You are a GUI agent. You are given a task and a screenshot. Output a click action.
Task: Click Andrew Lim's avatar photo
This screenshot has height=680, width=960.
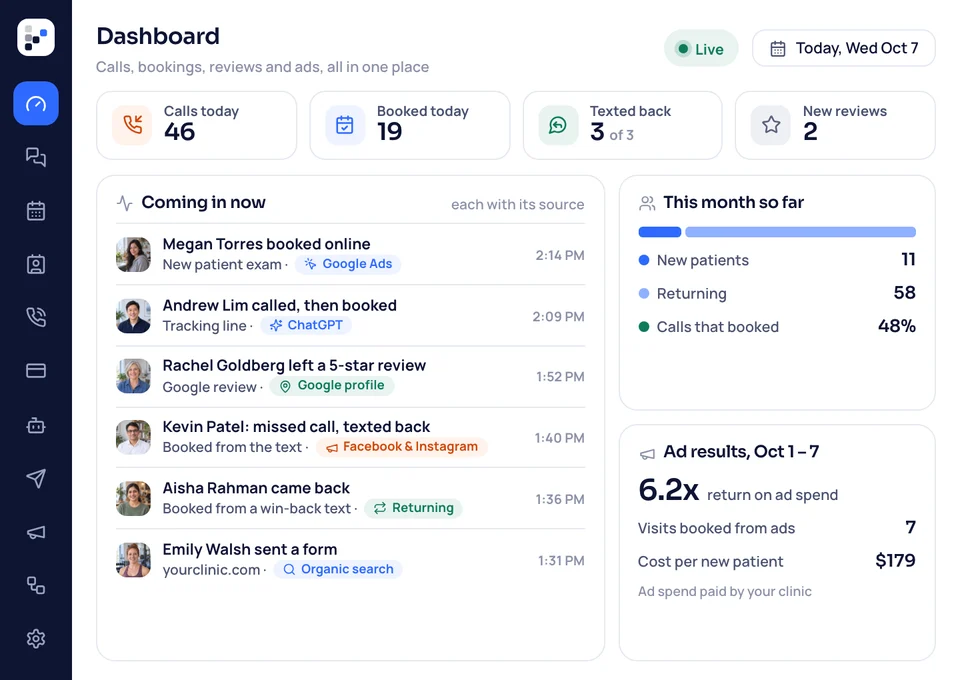click(x=133, y=316)
